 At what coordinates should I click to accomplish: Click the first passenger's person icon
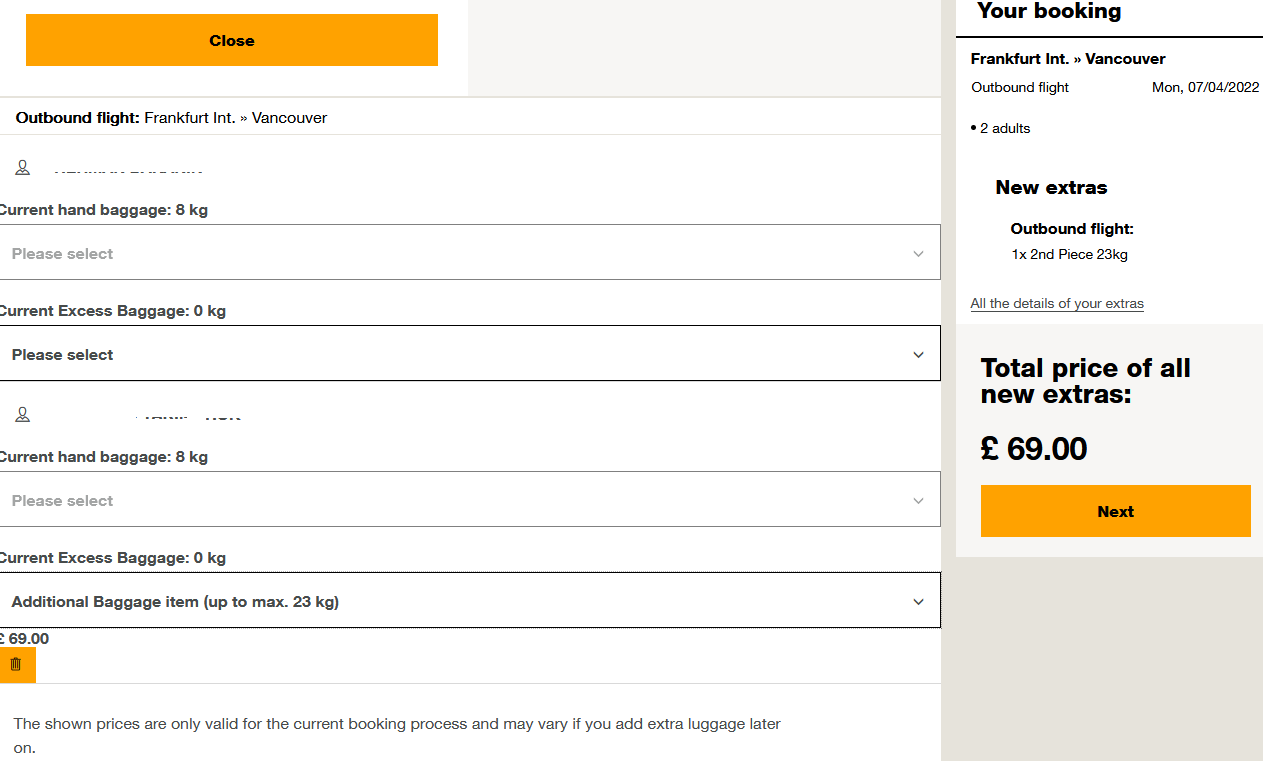[x=23, y=167]
